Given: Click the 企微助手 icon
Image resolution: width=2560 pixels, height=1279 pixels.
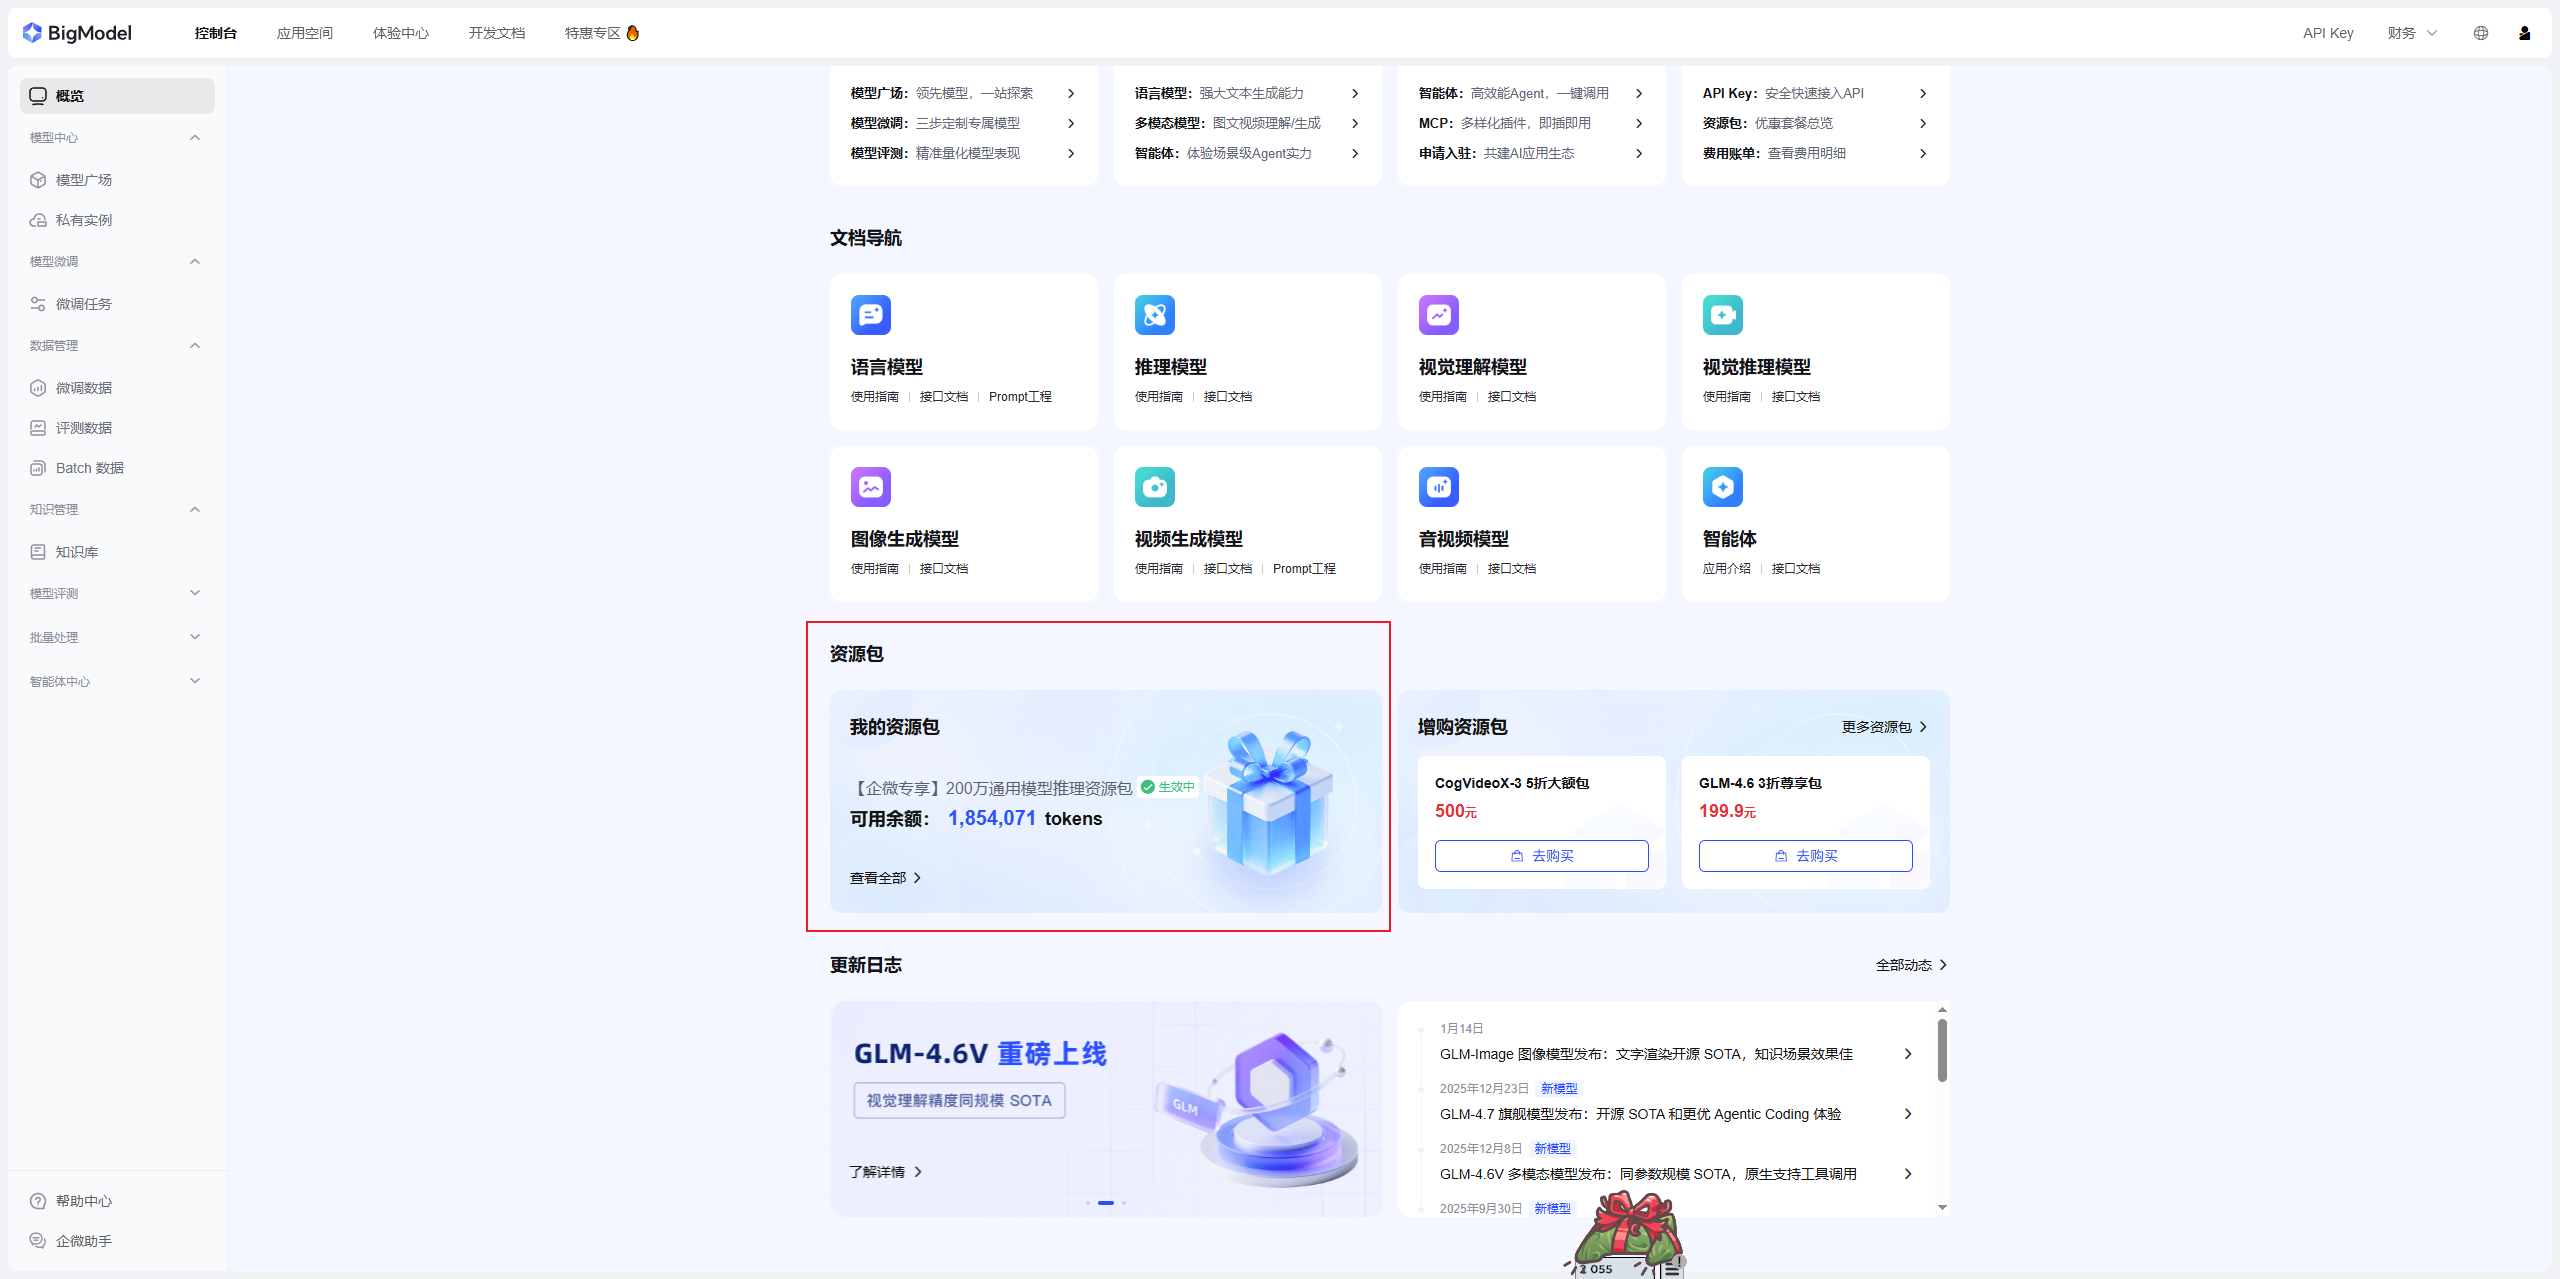Looking at the screenshot, I should pyautogui.click(x=38, y=1240).
